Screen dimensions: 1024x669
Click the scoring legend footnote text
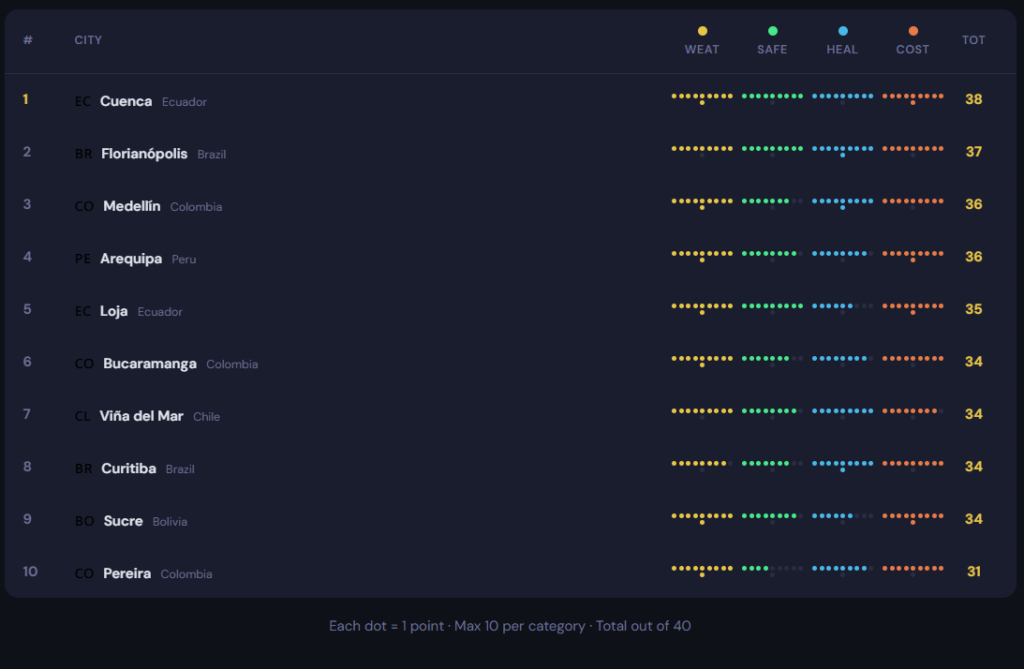[510, 626]
